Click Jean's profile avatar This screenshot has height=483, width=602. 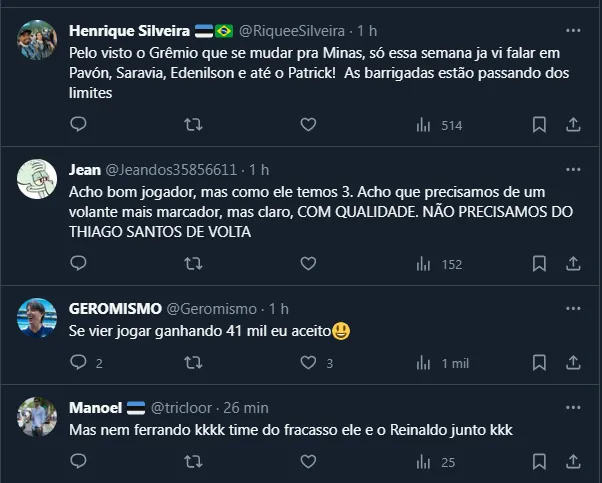click(37, 179)
